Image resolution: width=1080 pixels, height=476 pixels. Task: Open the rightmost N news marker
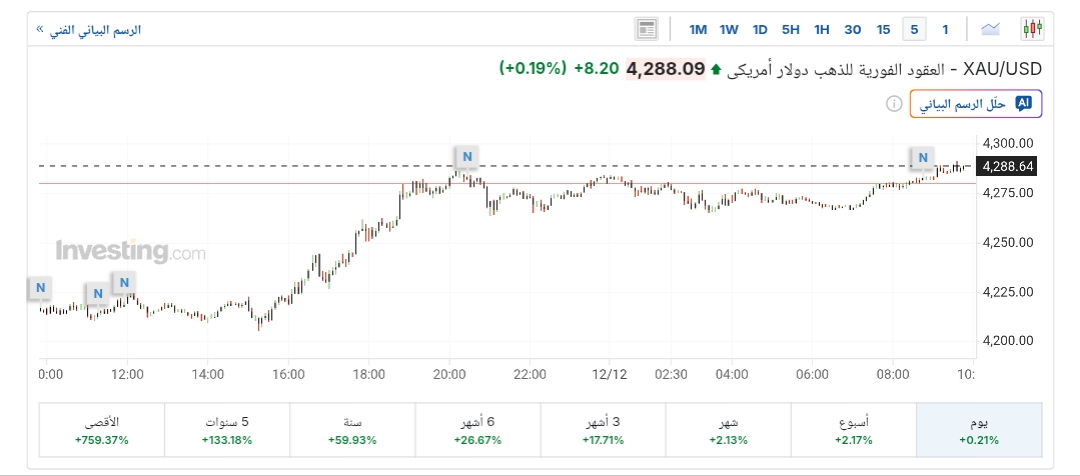pos(923,156)
